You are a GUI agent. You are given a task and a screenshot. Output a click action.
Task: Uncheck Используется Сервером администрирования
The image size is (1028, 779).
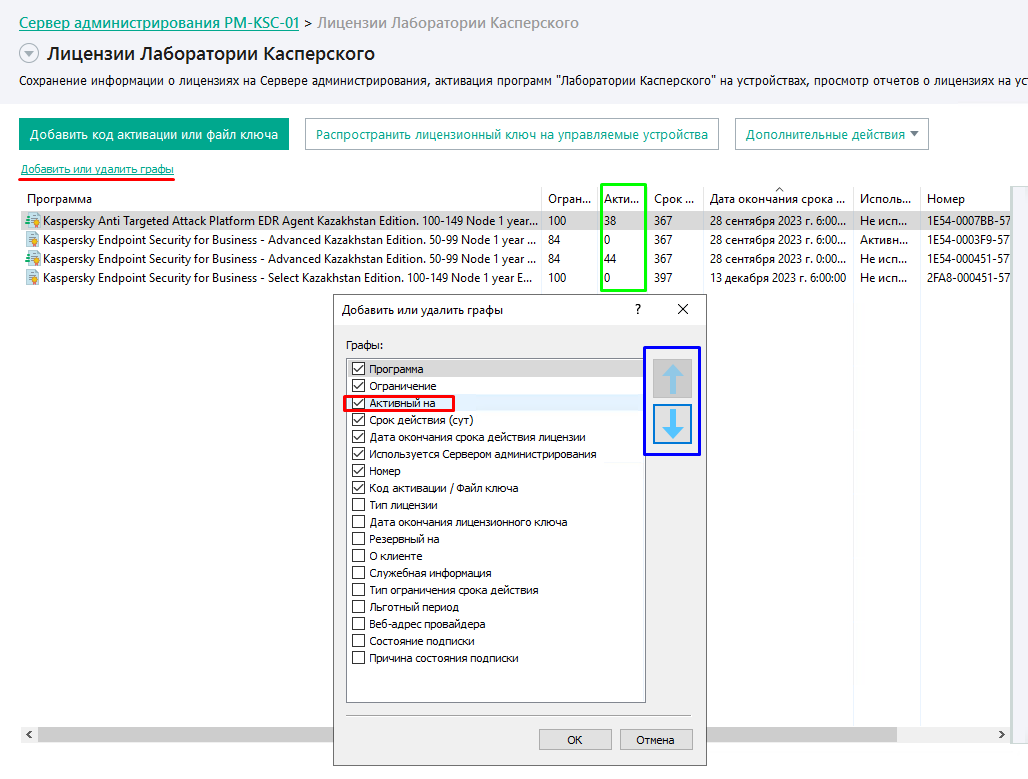coord(359,454)
